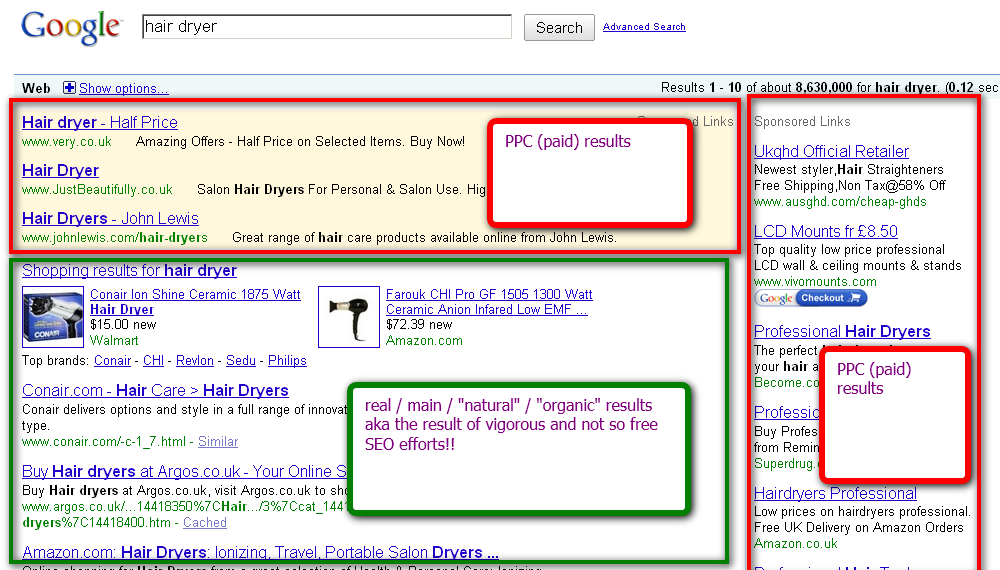Focus the search box containing hair dryer
The width and height of the screenshot is (1000, 570).
327,27
